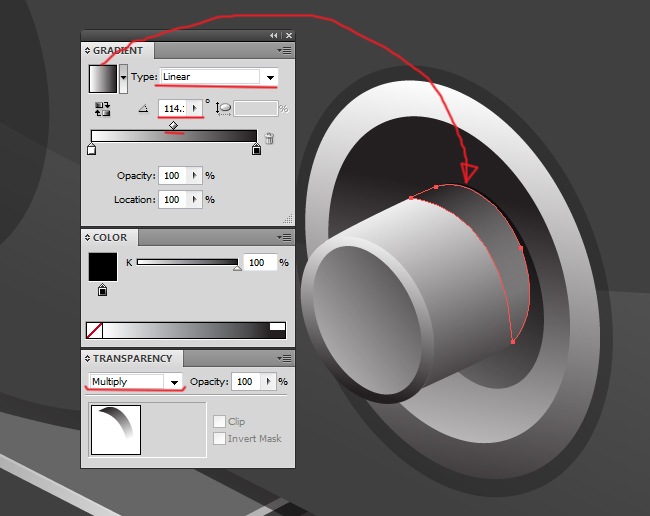Click the gradient stop indicator icon below color swatch
Viewport: 650px width, 516px height.
pyautogui.click(x=102, y=290)
